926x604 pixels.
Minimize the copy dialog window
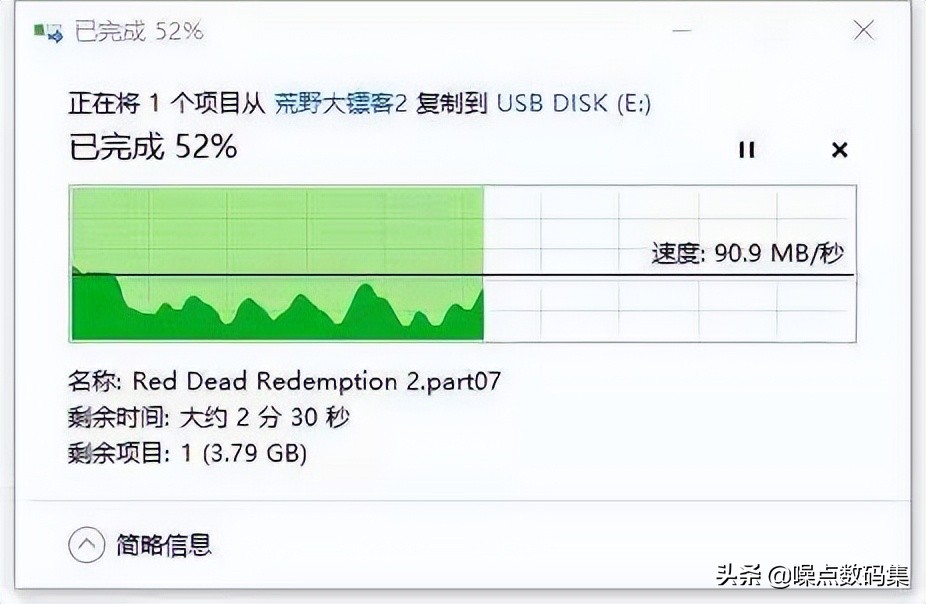tap(681, 30)
